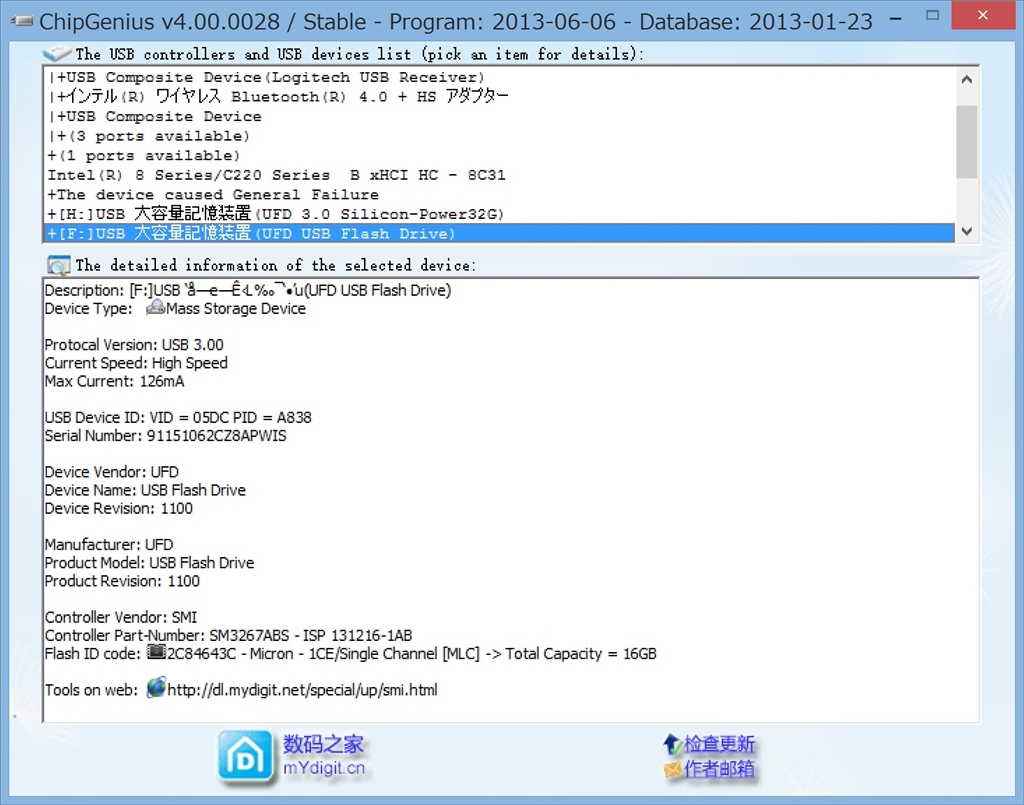Click the device list scroll down arrow
Viewport: 1024px width, 805px height.
click(x=967, y=231)
